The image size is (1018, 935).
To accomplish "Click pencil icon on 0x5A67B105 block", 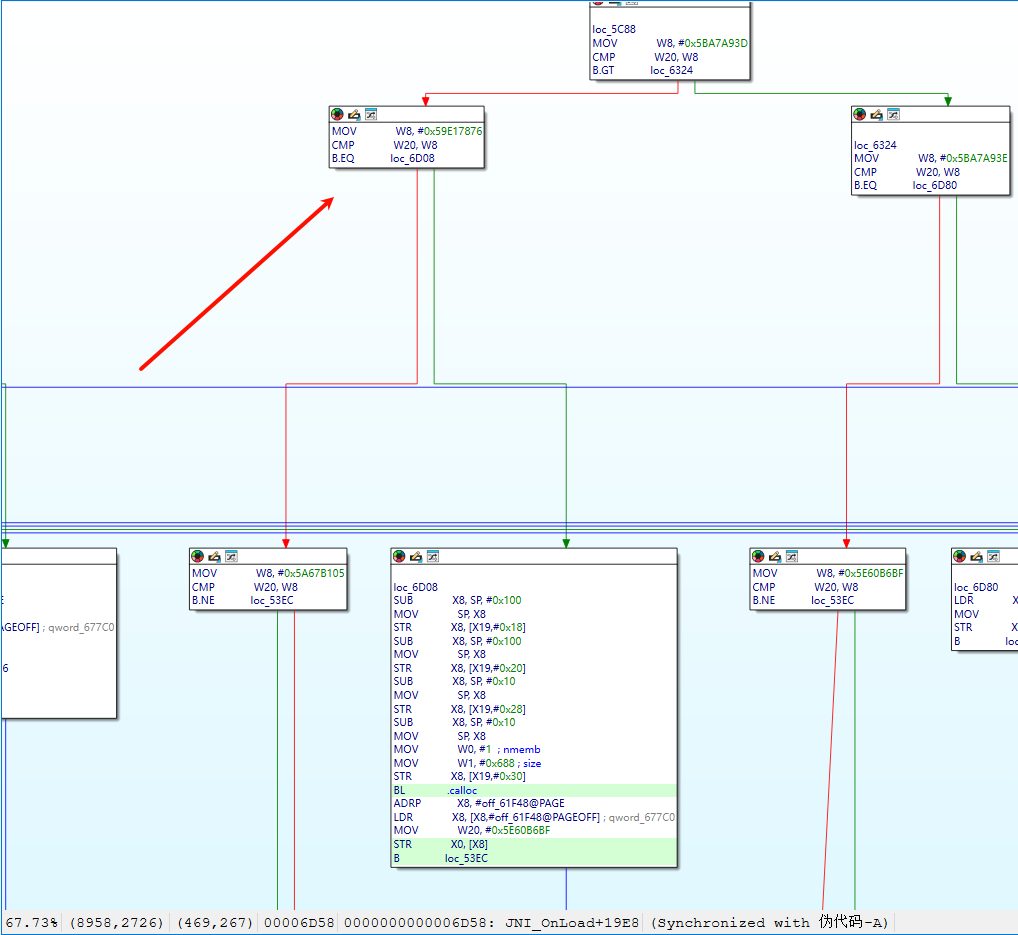I will pyautogui.click(x=214, y=556).
